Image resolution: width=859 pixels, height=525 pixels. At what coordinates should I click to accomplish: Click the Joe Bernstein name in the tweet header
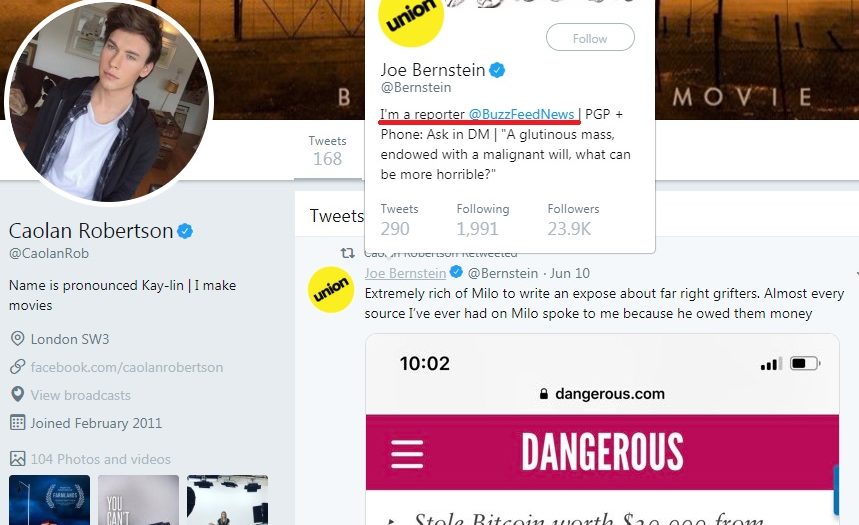(x=405, y=273)
